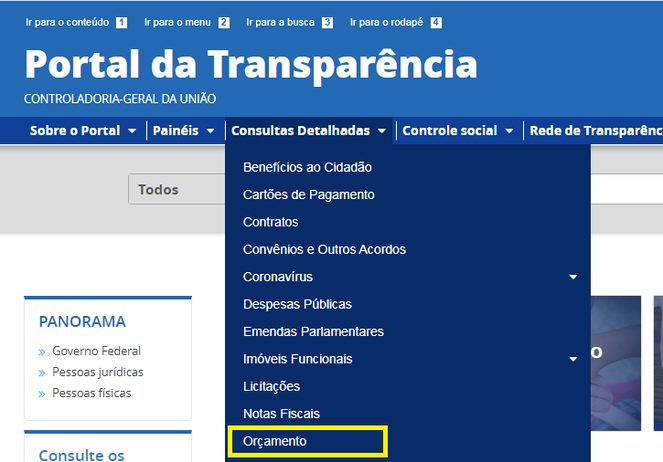Open the Todos search filter dropdown
This screenshot has width=663, height=462.
click(x=177, y=189)
